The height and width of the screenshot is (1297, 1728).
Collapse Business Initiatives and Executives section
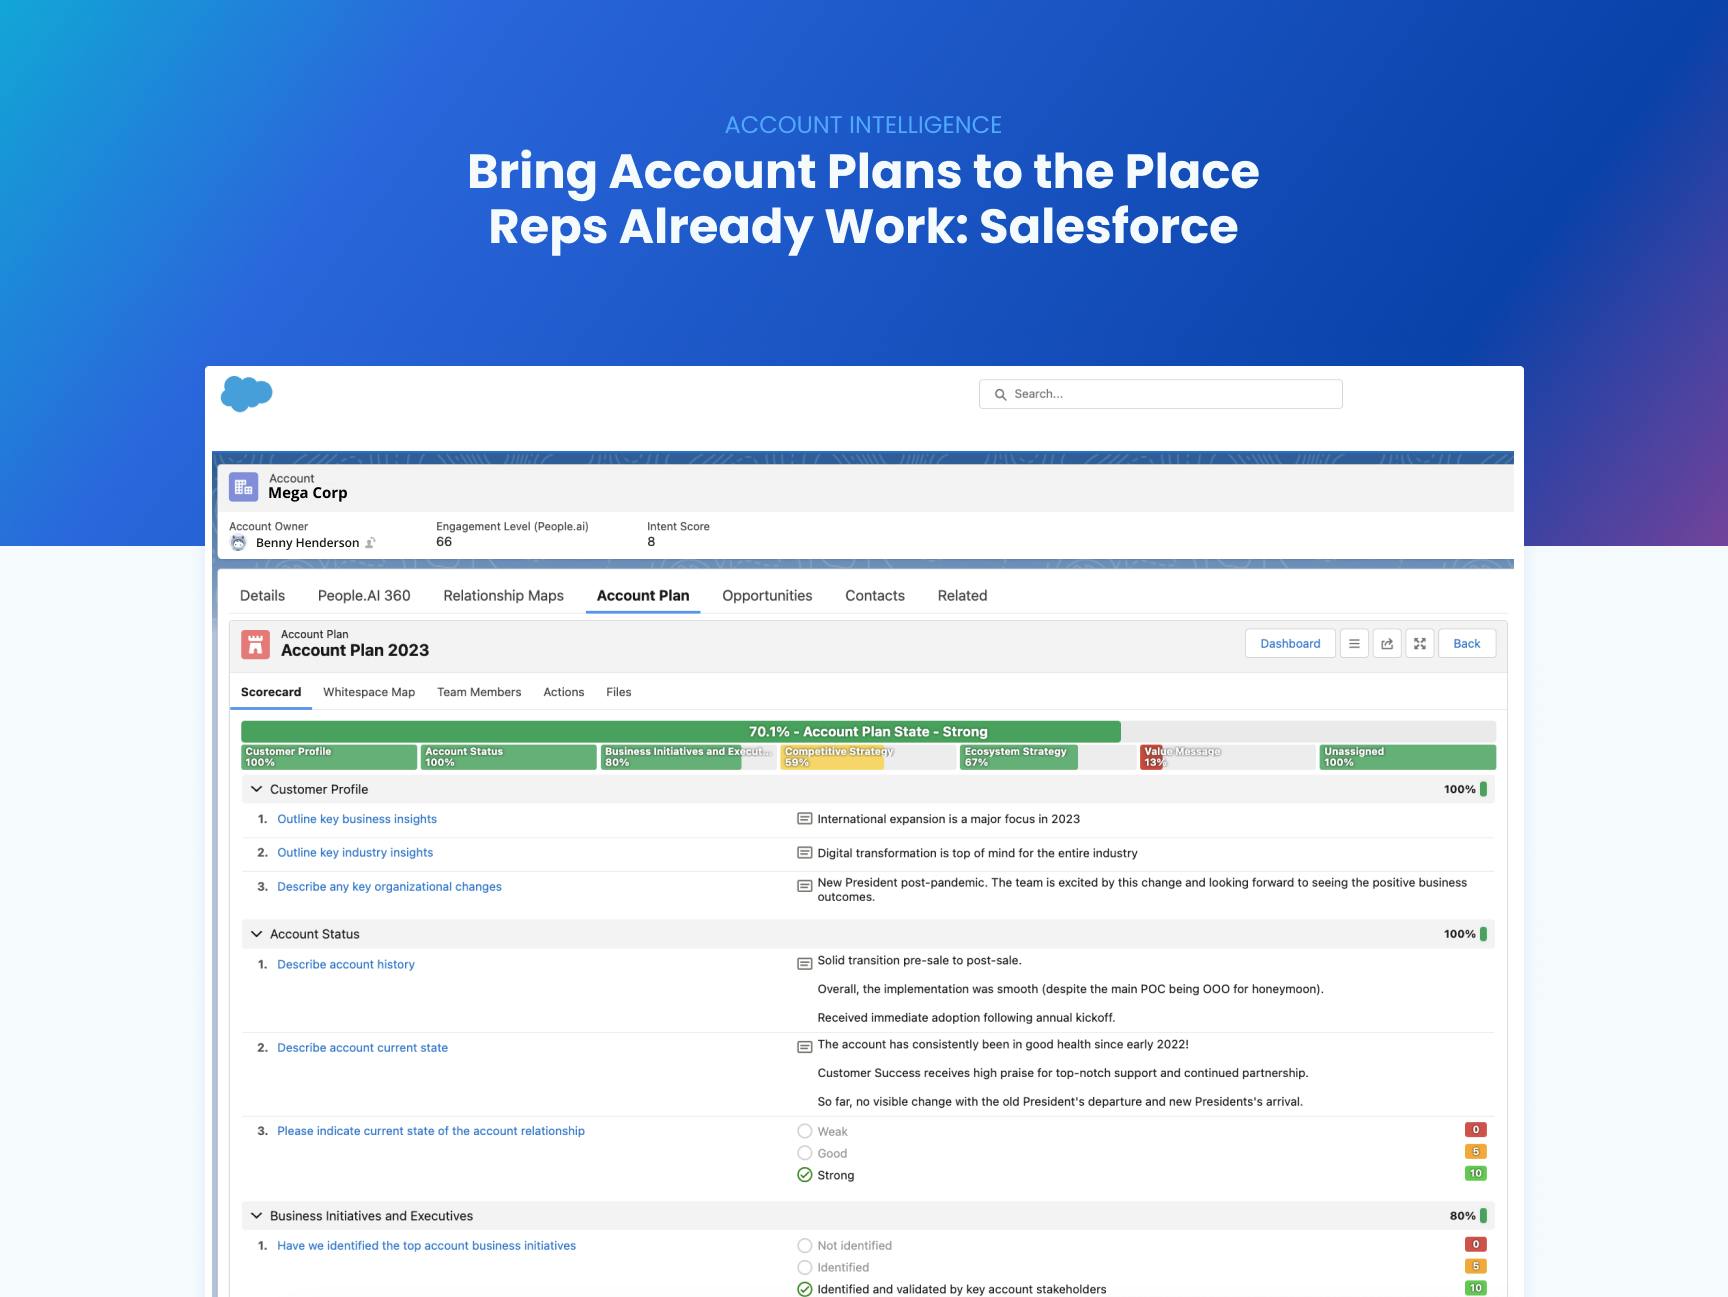(256, 1216)
